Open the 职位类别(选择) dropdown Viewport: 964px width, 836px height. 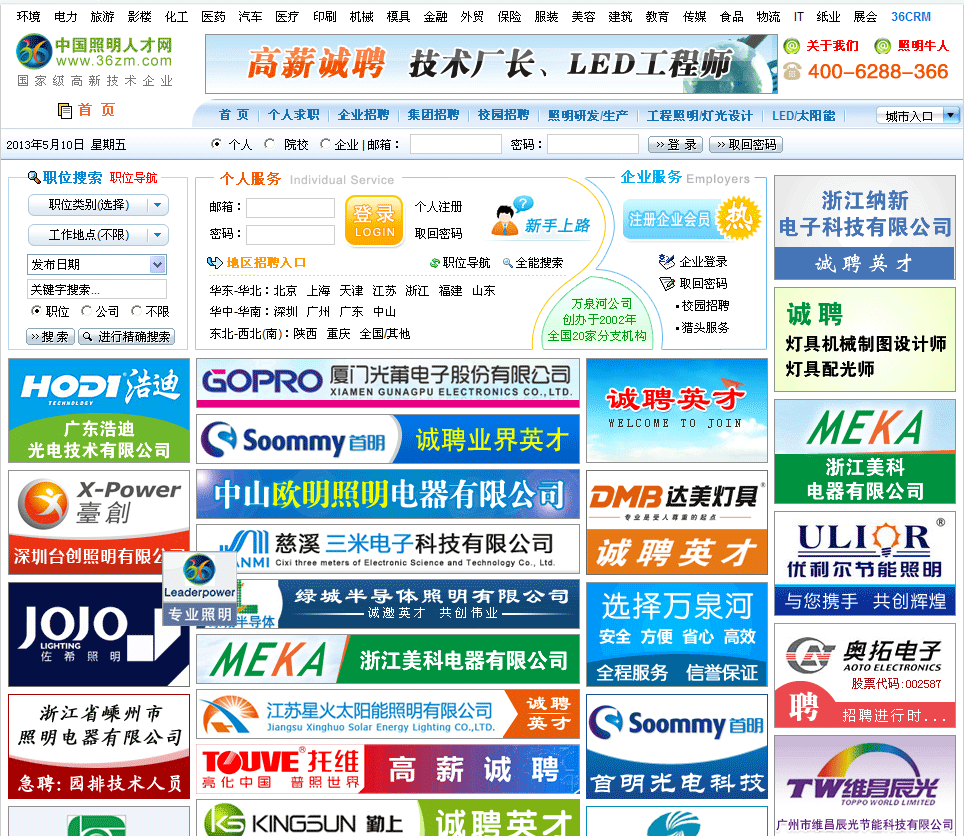[98, 205]
